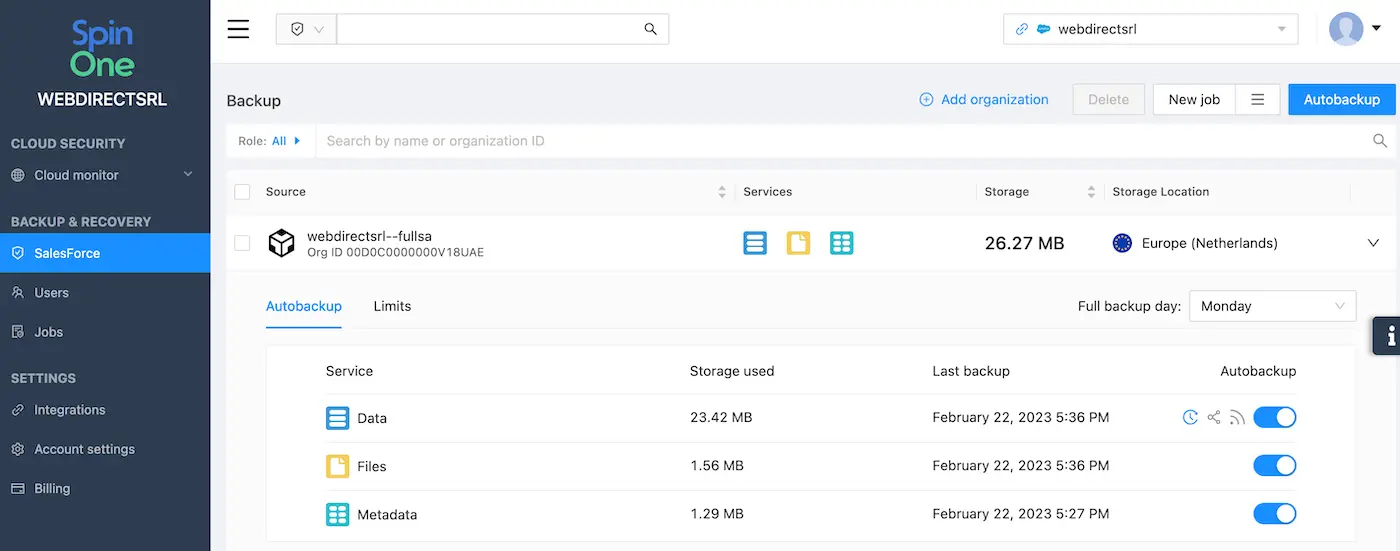
Task: Click the 1.56 MB storage used value
Action: [x=717, y=465]
